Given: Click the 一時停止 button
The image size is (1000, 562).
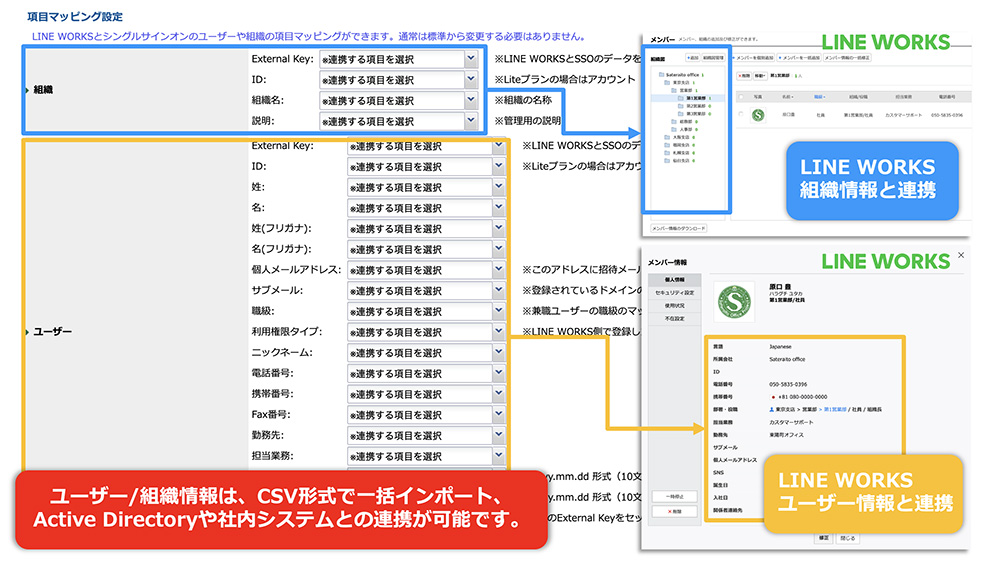Looking at the screenshot, I should (675, 497).
